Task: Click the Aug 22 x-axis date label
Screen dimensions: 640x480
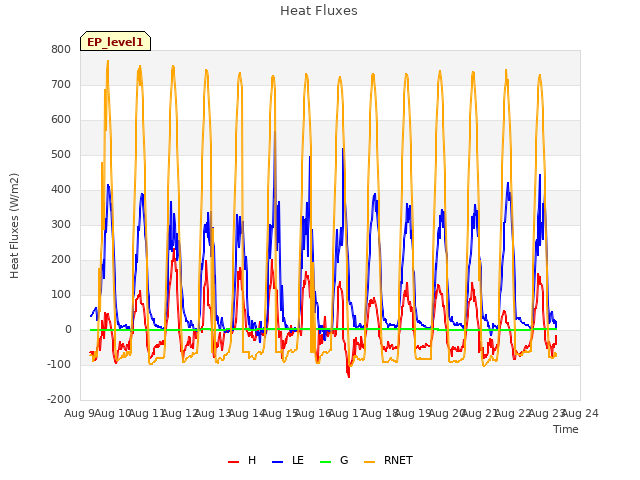Action: pos(513,413)
